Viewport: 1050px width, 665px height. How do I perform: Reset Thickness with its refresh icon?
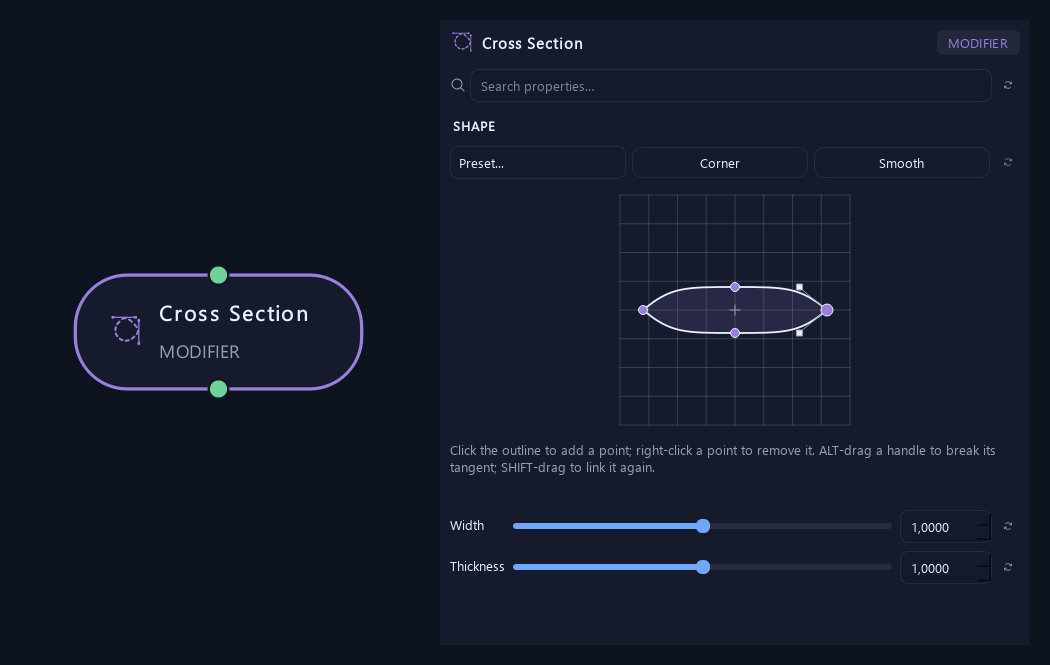pyautogui.click(x=1008, y=567)
